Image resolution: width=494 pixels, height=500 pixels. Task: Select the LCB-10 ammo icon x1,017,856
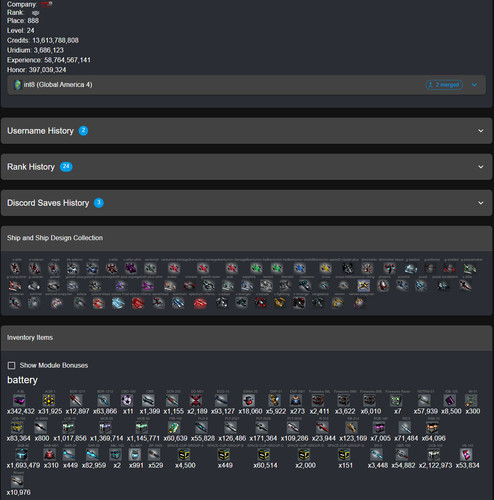point(68,427)
